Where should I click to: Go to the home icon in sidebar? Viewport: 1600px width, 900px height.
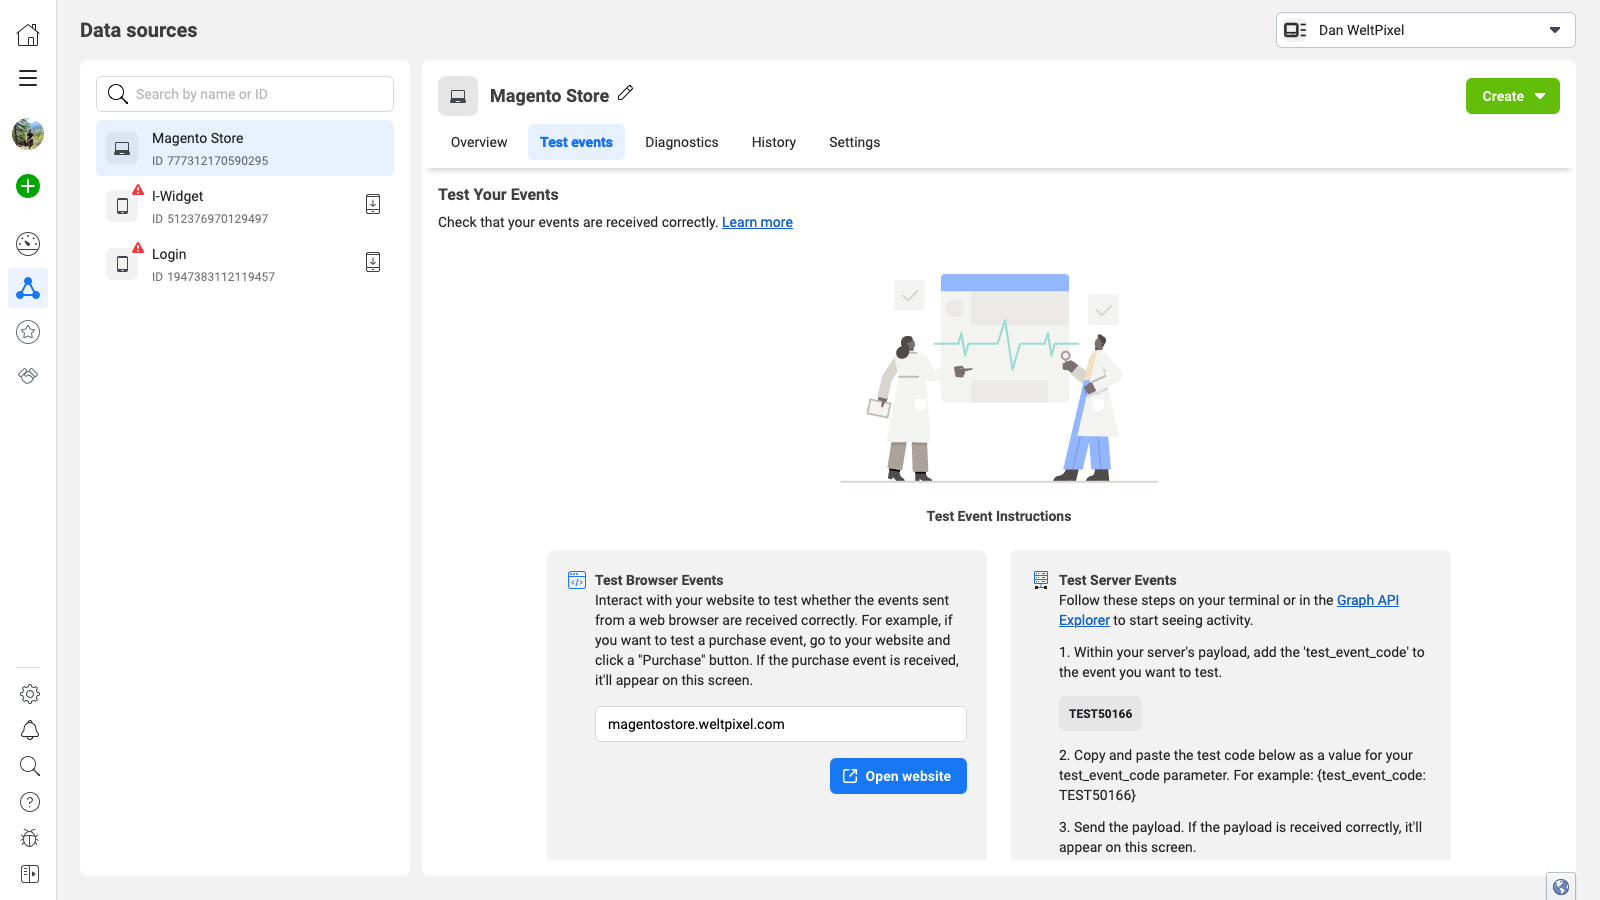pos(28,35)
